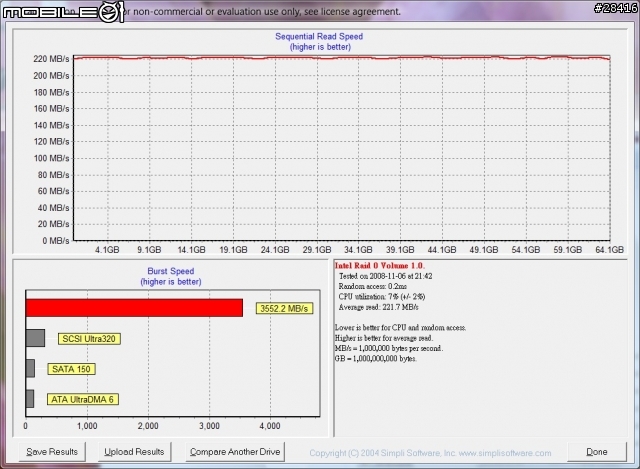This screenshot has width=640, height=469.
Task: Click the ATA UltraDMA 6 label
Action: click(x=82, y=399)
